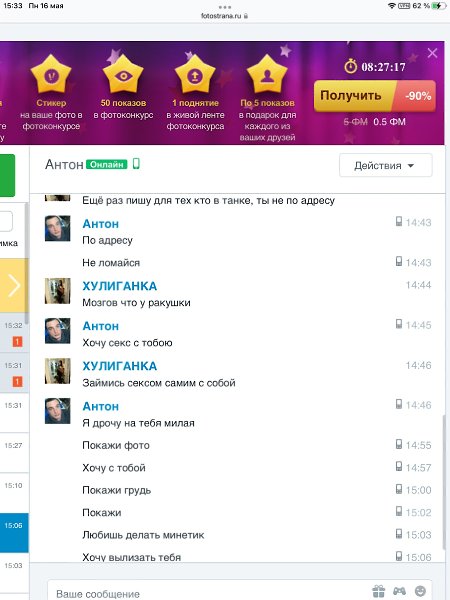450x600 pixels.
Task: Open the emoji smiley picker
Action: pyautogui.click(x=420, y=591)
